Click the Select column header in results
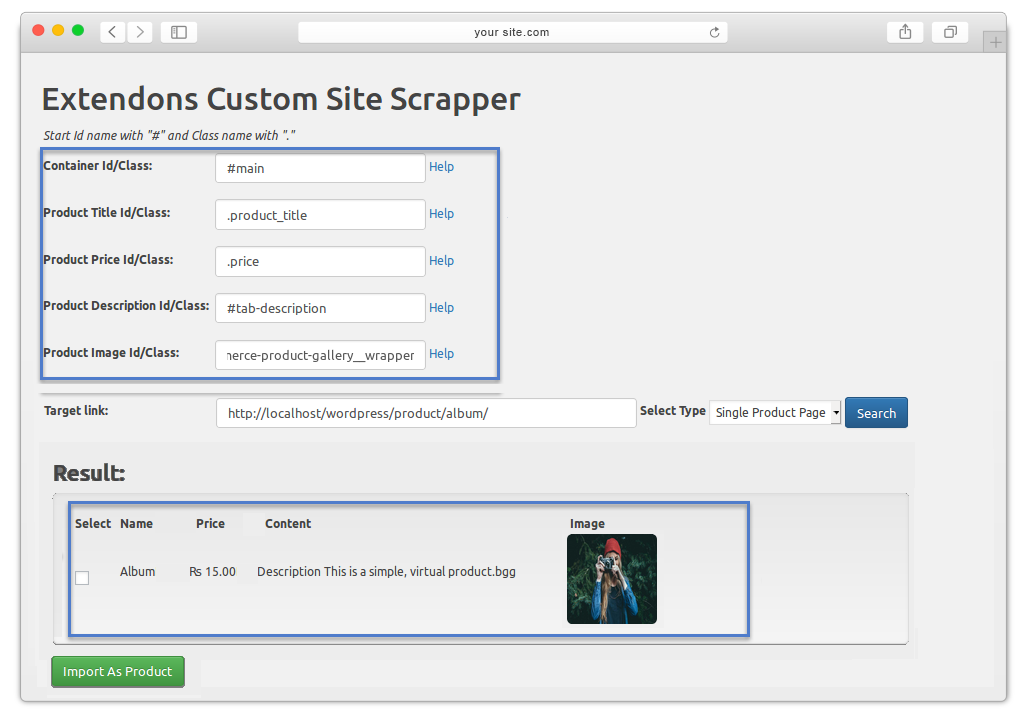This screenshot has width=1024, height=714. [x=93, y=523]
